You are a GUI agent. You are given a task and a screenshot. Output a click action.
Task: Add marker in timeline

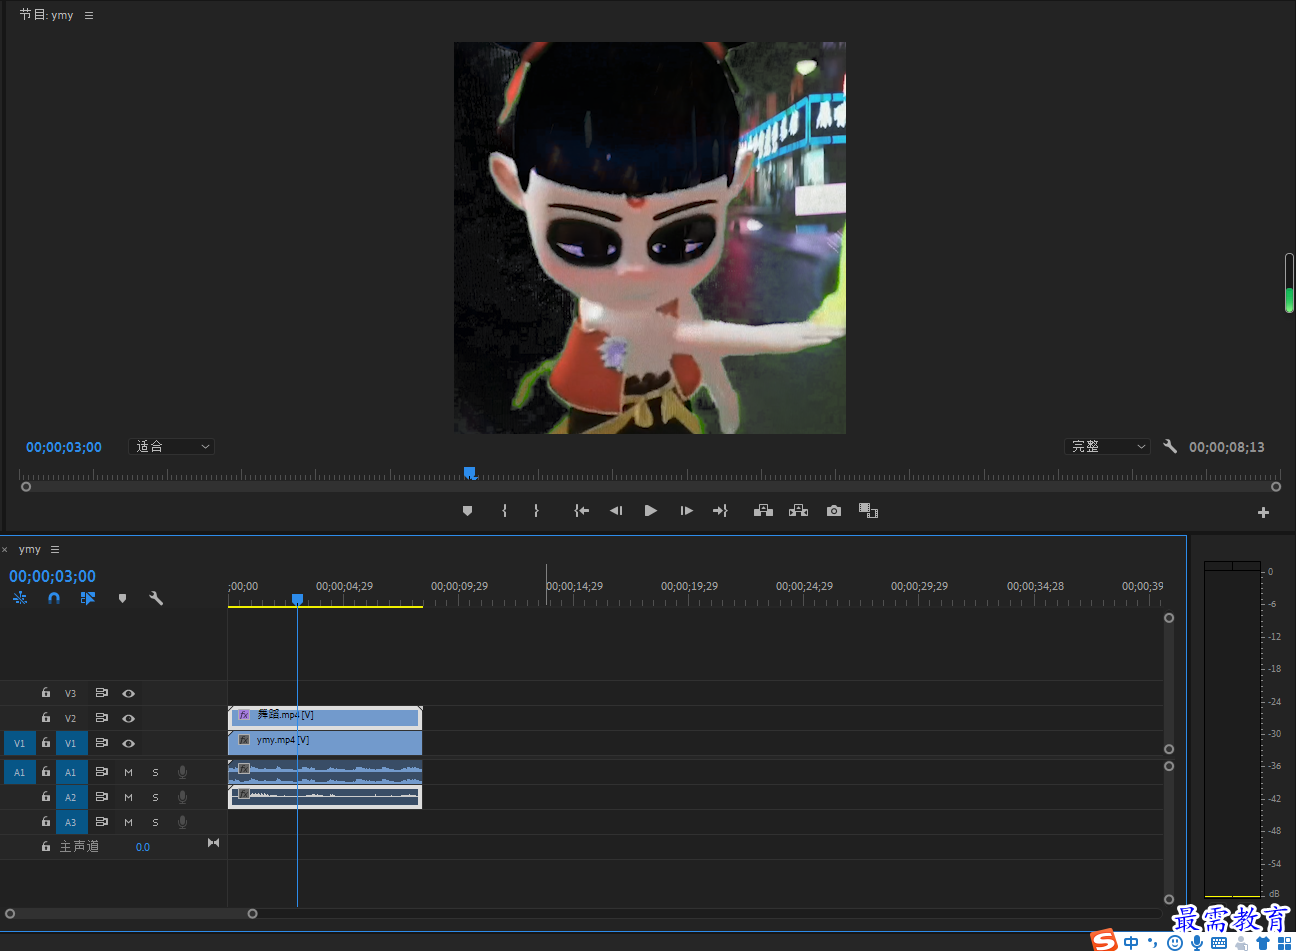point(122,598)
